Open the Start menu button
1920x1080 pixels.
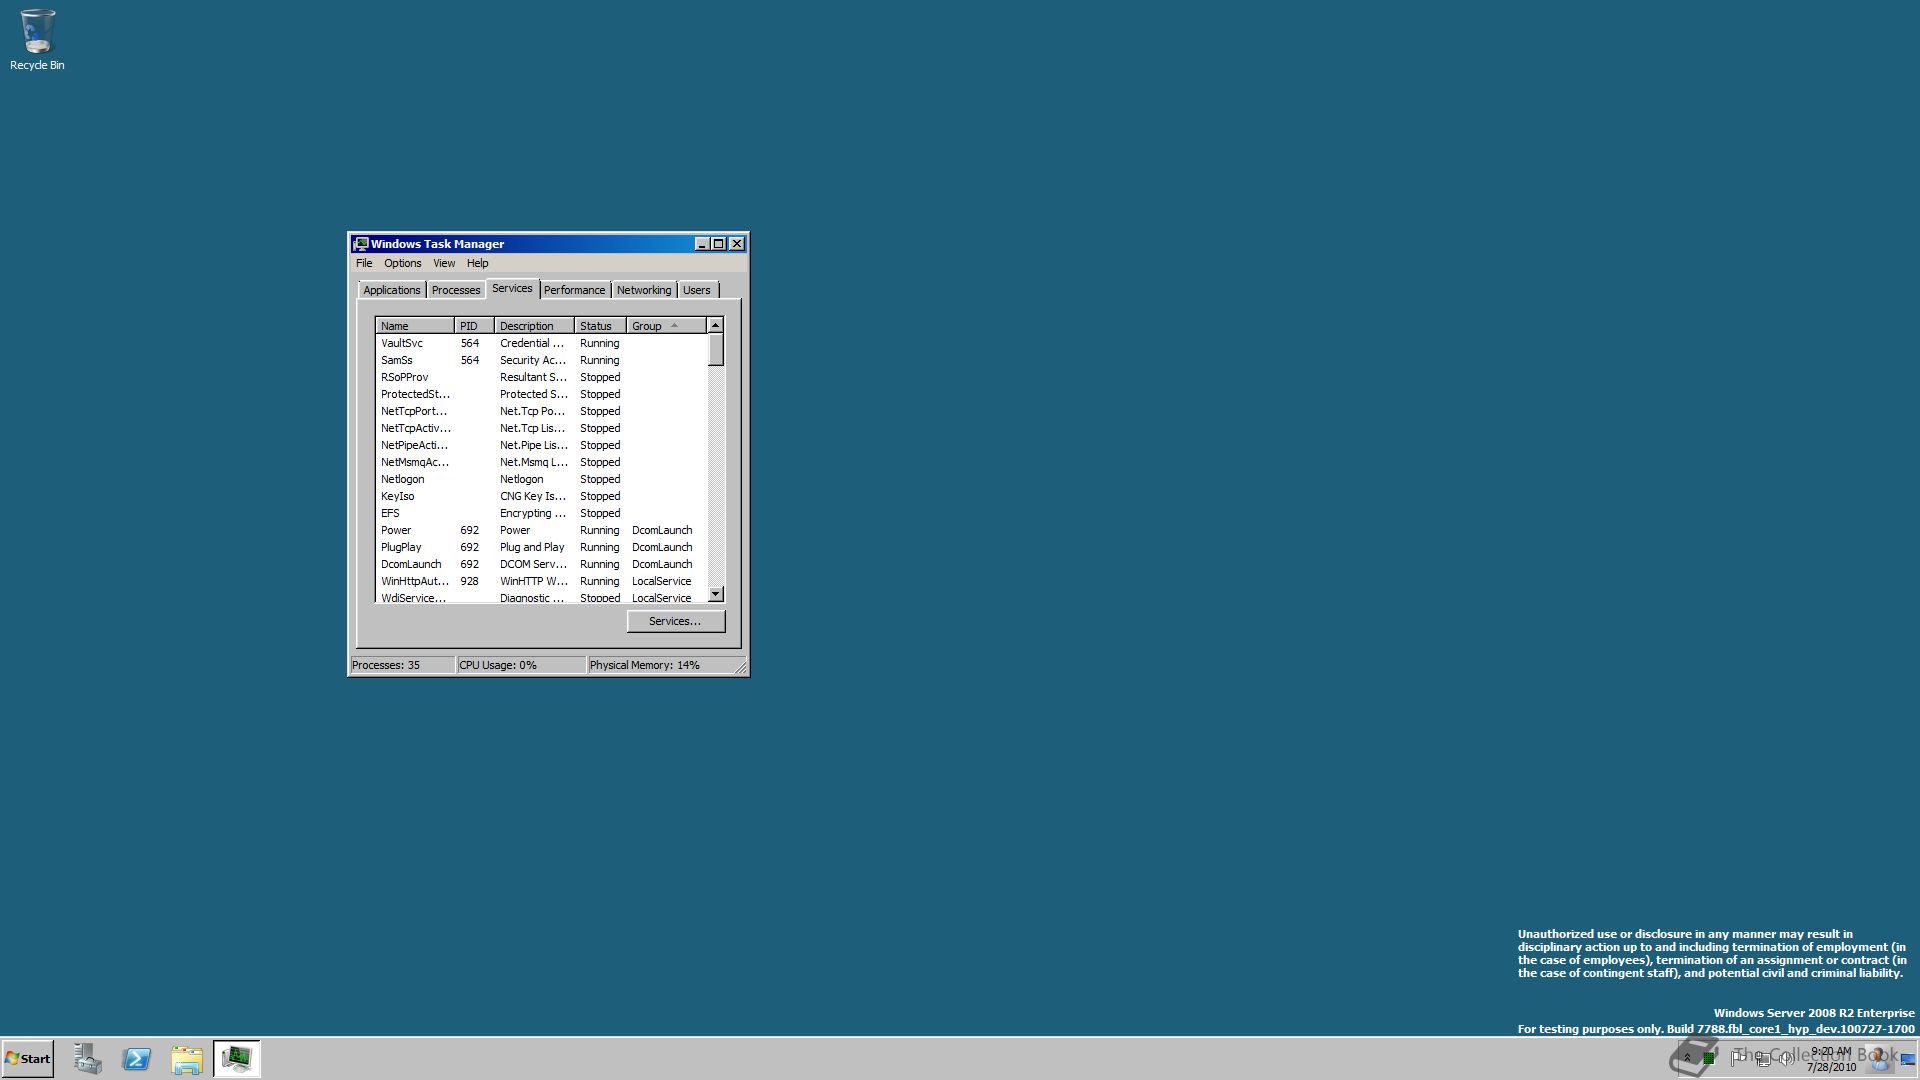pyautogui.click(x=28, y=1058)
